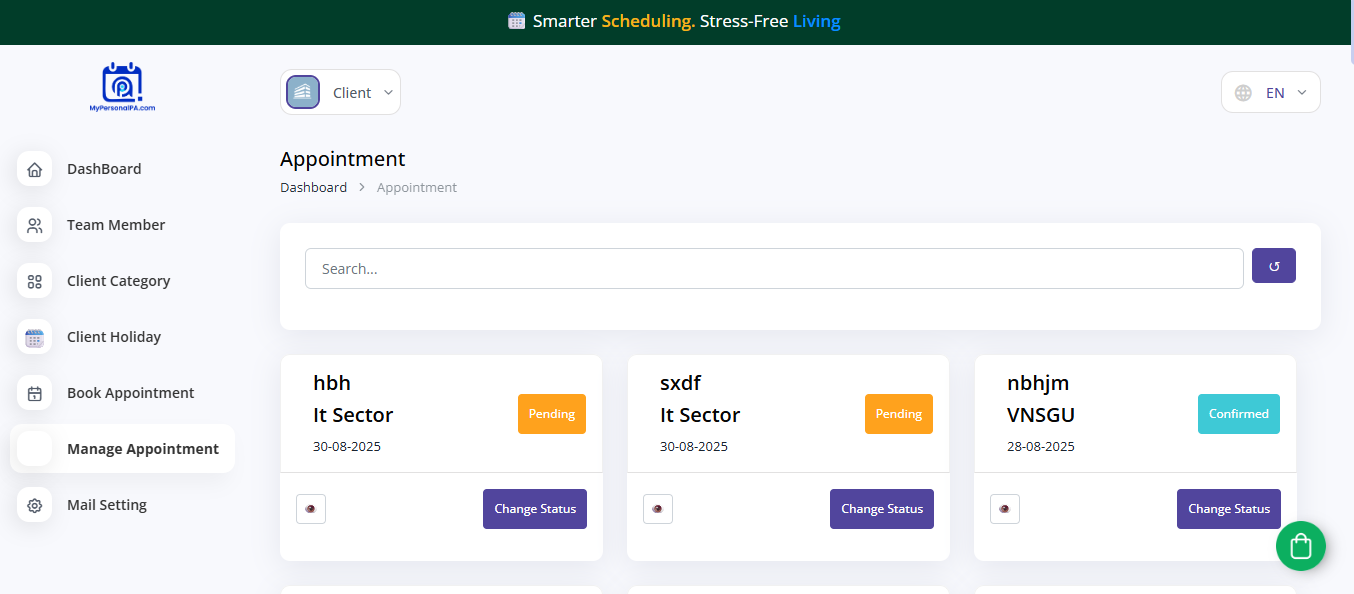Follow the Dashboard breadcrumb link
The height and width of the screenshot is (594, 1354).
pos(313,187)
